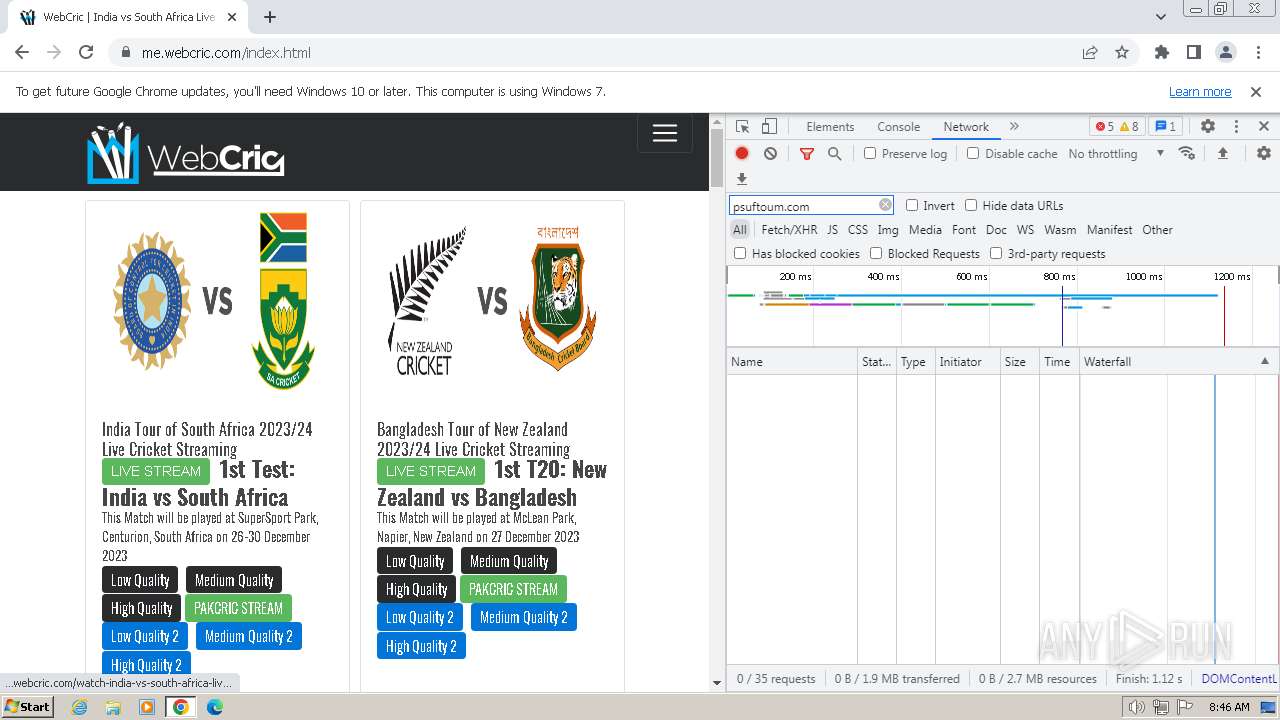Viewport: 1280px width, 720px height.
Task: Clear the network log
Action: (x=770, y=153)
